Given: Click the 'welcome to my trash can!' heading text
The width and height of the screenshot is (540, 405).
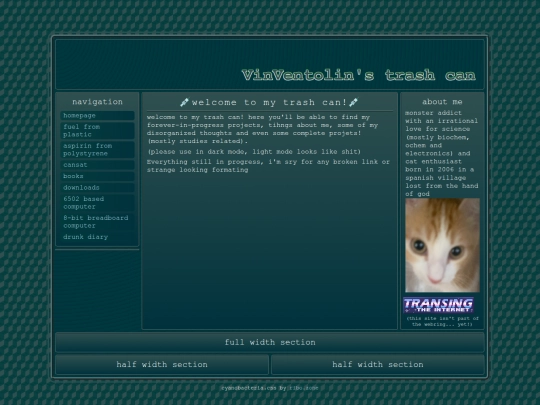Looking at the screenshot, I should click(269, 102).
